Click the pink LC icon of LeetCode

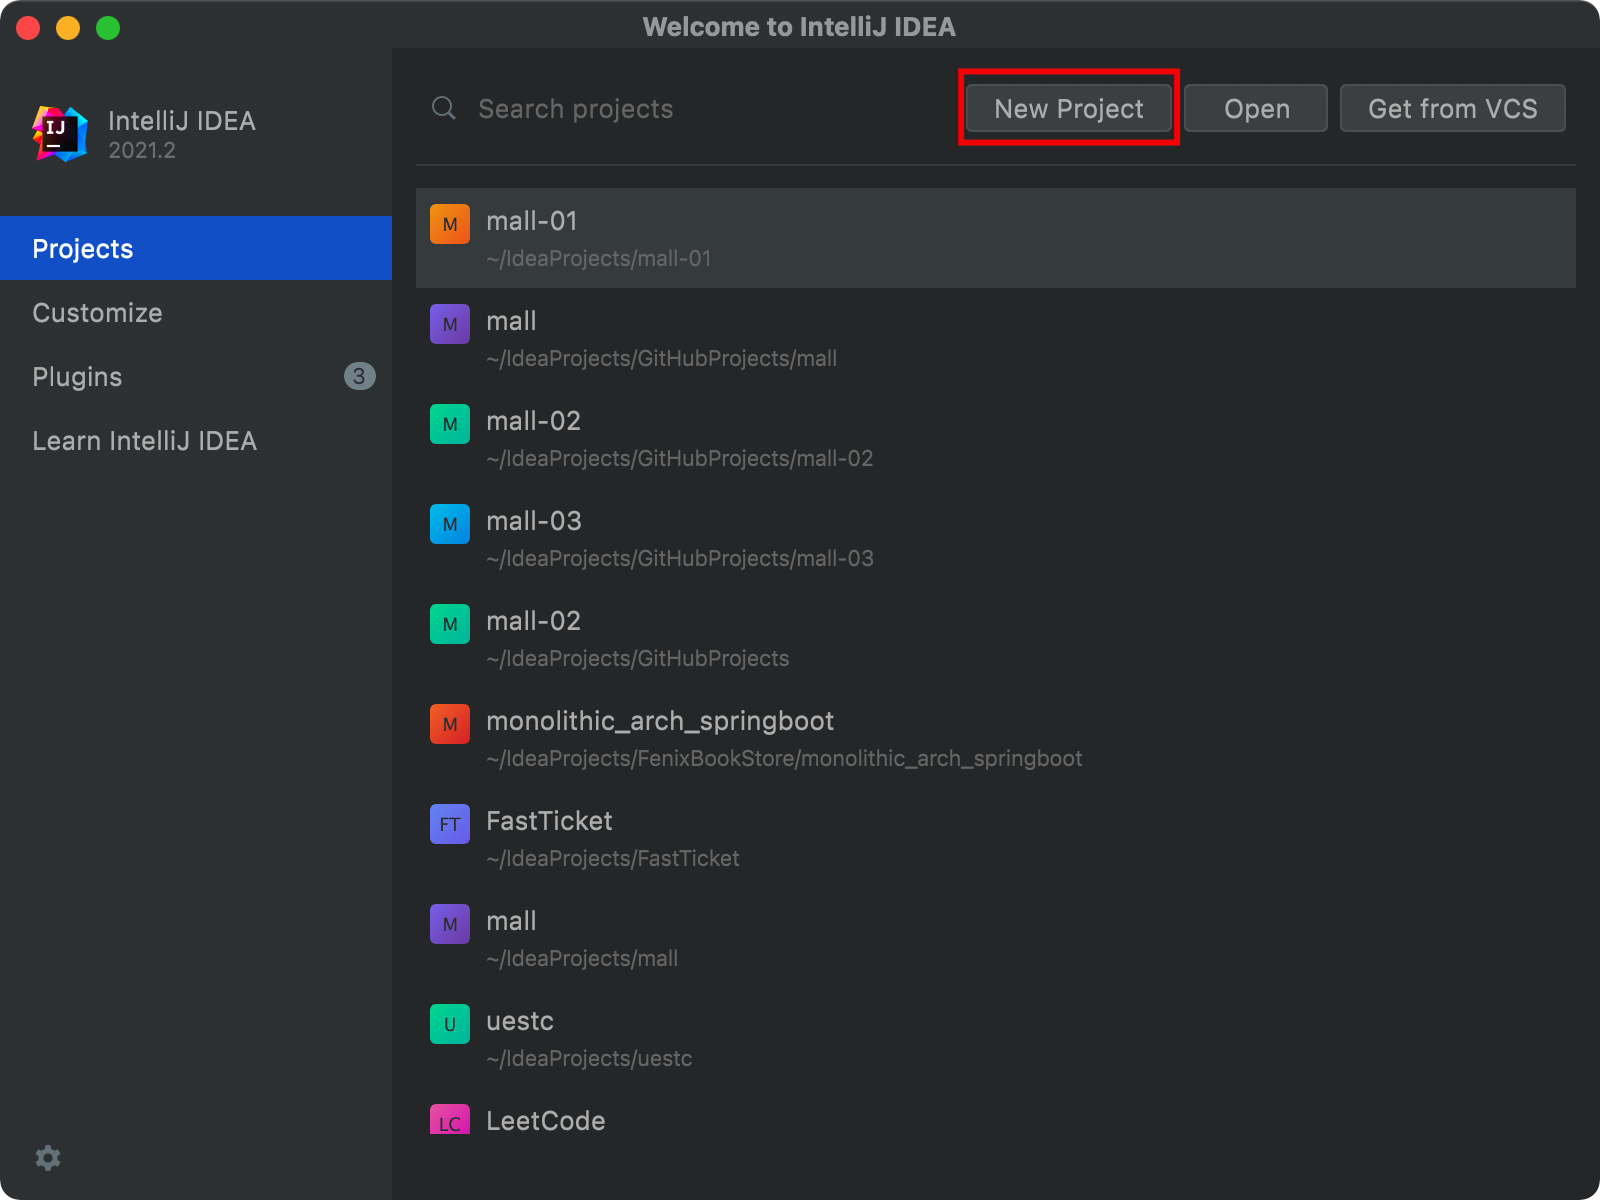coord(450,1119)
